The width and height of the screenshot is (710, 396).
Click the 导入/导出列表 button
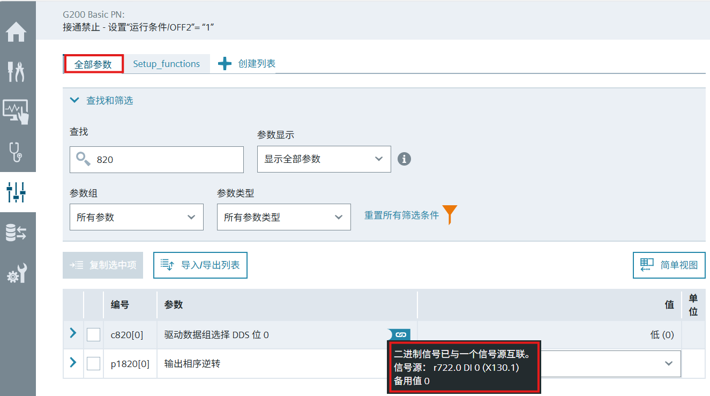point(200,265)
